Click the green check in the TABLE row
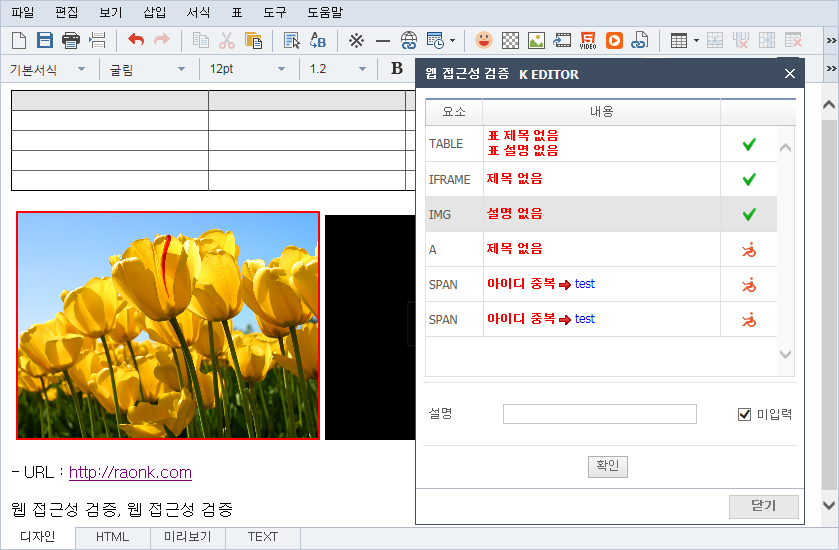Viewport: 839px width, 550px height. (749, 144)
